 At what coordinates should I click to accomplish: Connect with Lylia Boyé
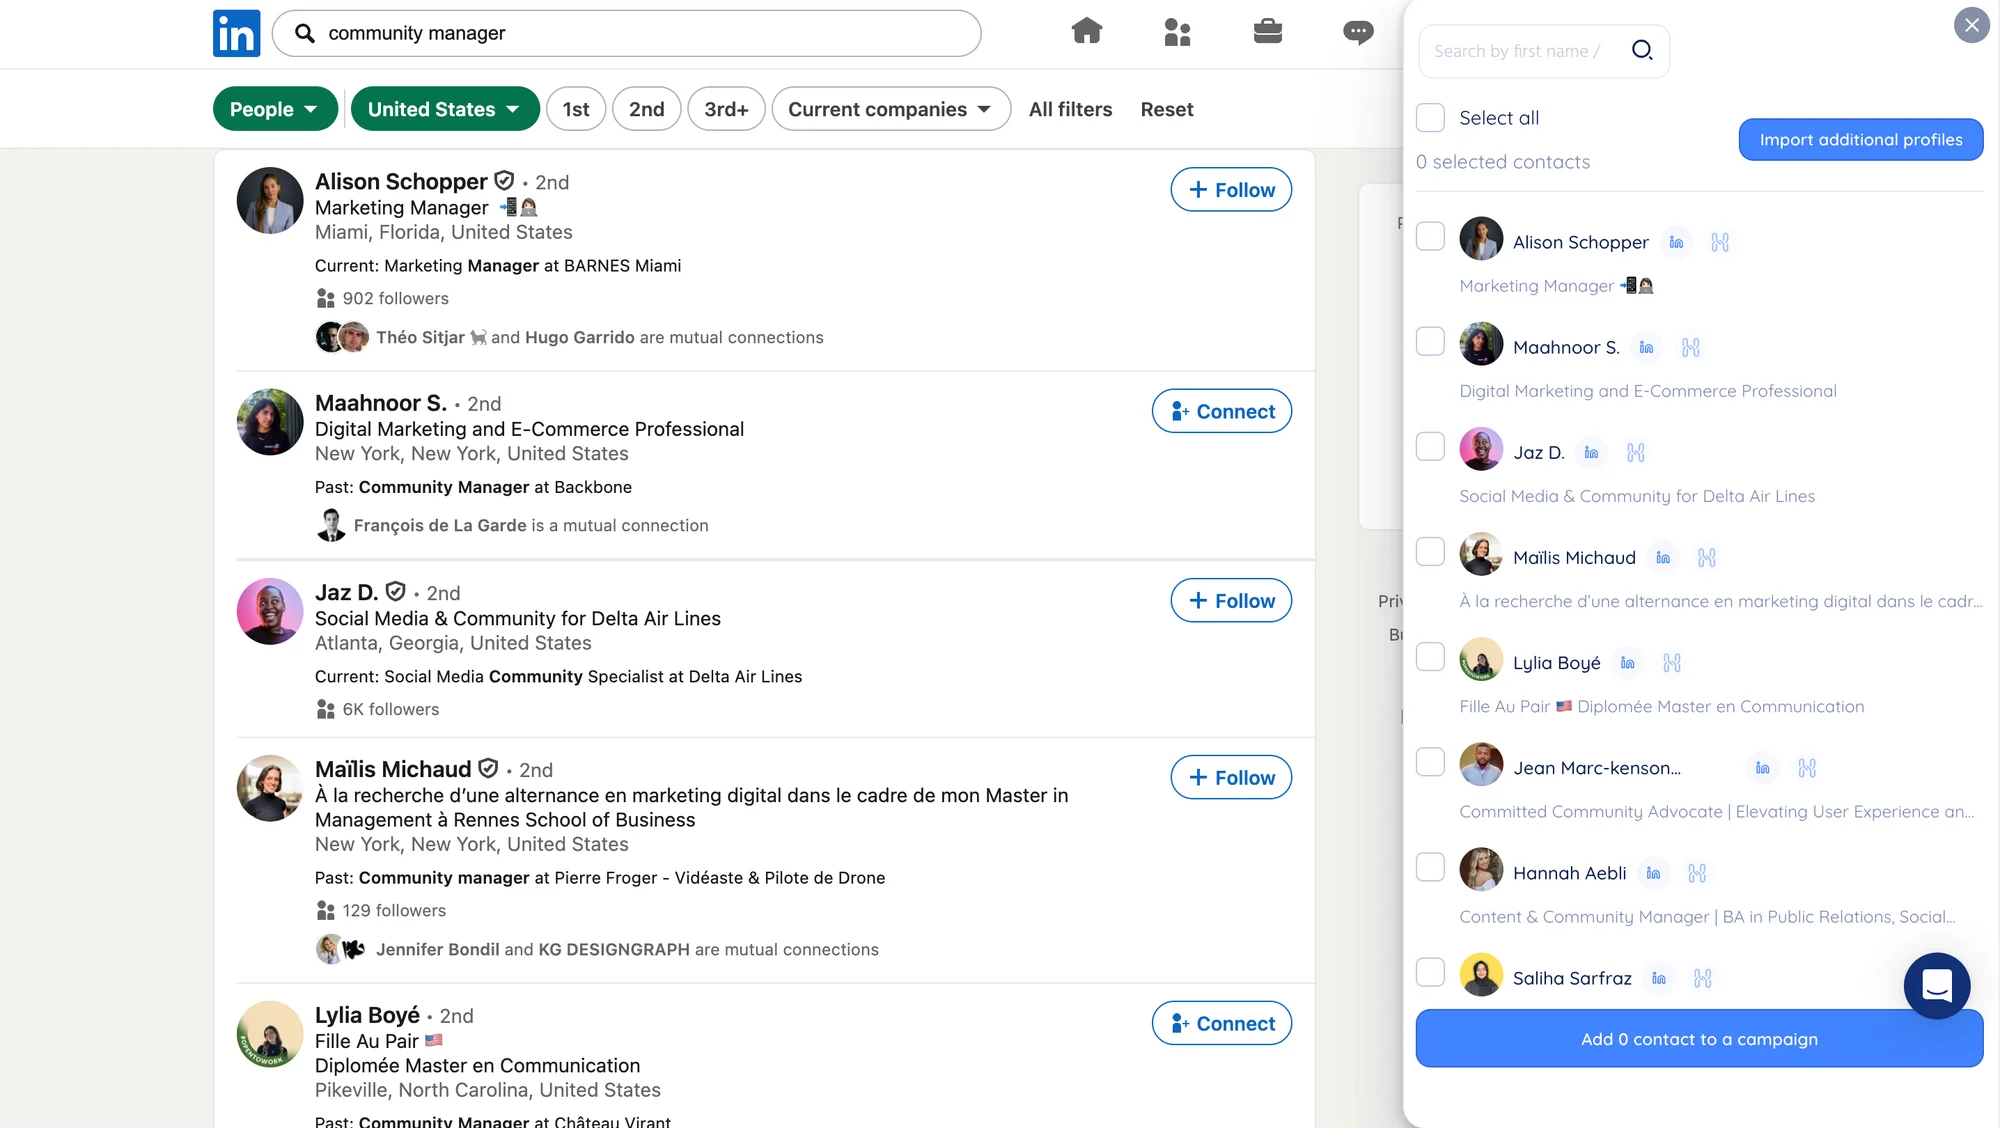pos(1222,1024)
